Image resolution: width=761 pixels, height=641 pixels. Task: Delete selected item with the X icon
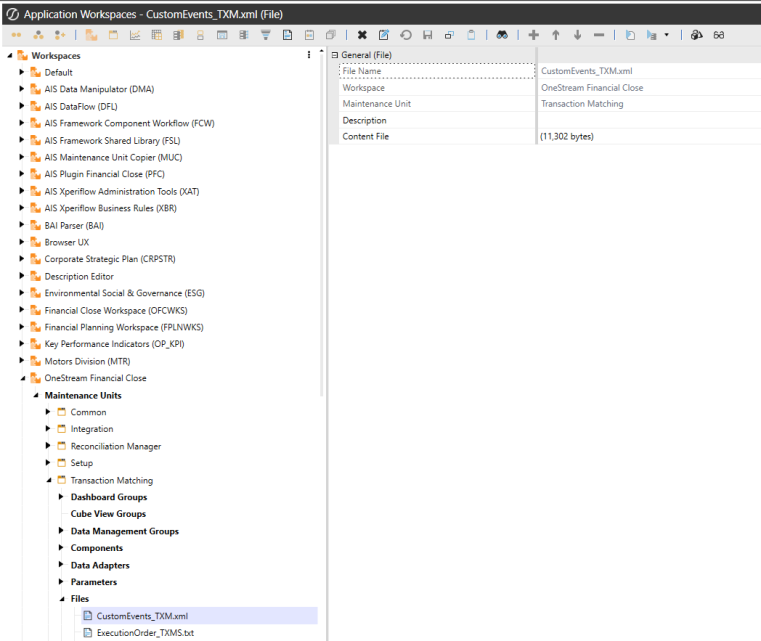(x=362, y=35)
